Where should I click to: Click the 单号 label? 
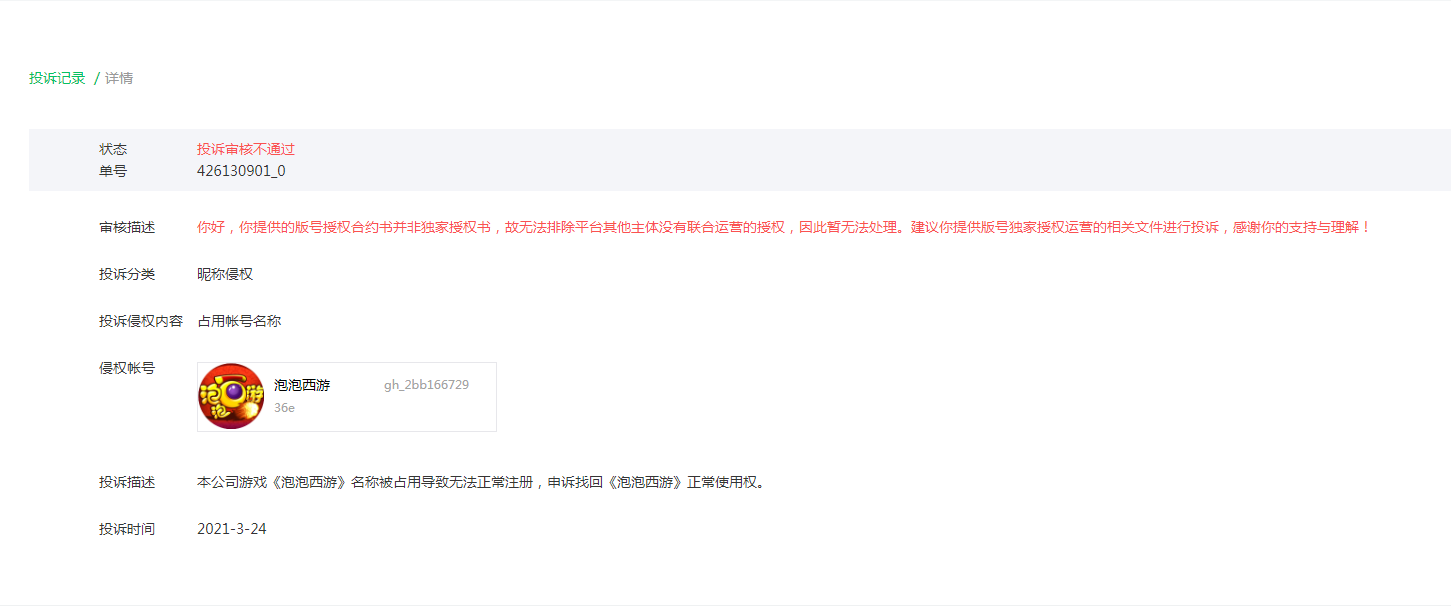pyautogui.click(x=113, y=171)
